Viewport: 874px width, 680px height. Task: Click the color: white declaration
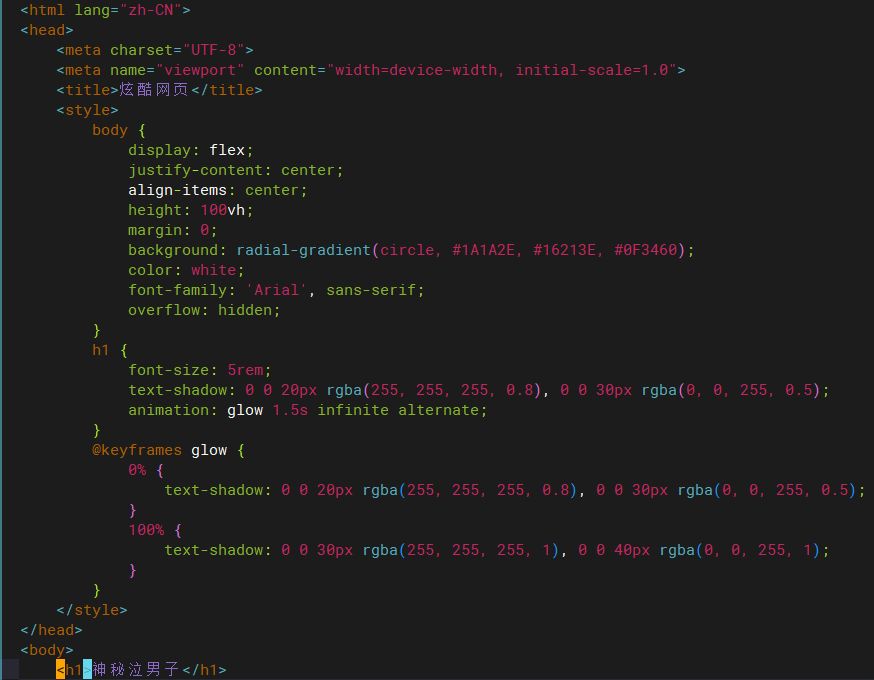click(185, 270)
